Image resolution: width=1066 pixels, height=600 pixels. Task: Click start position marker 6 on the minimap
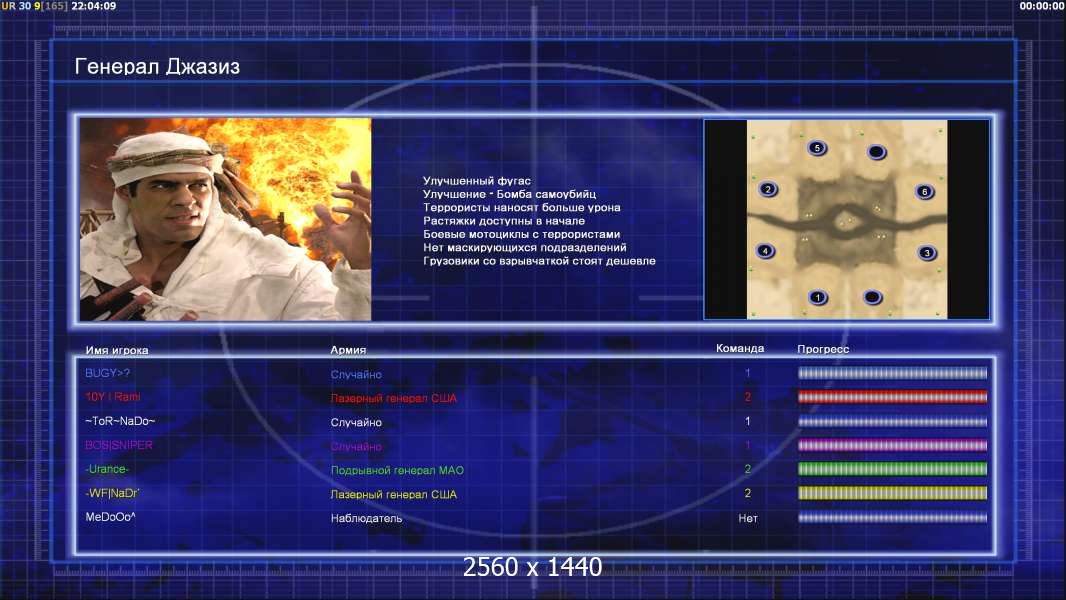pyautogui.click(x=924, y=191)
